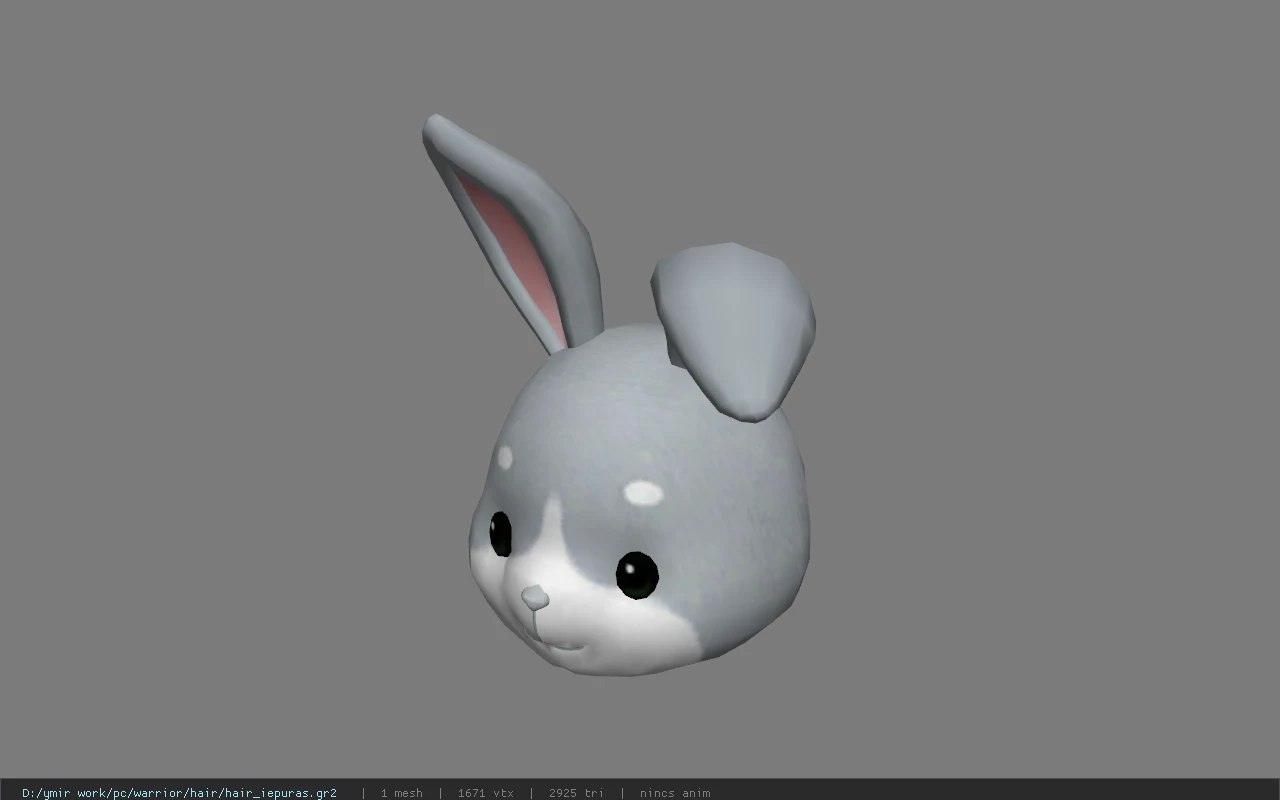
Task: Click the "1671 vtx" vertex count
Action: 485,793
